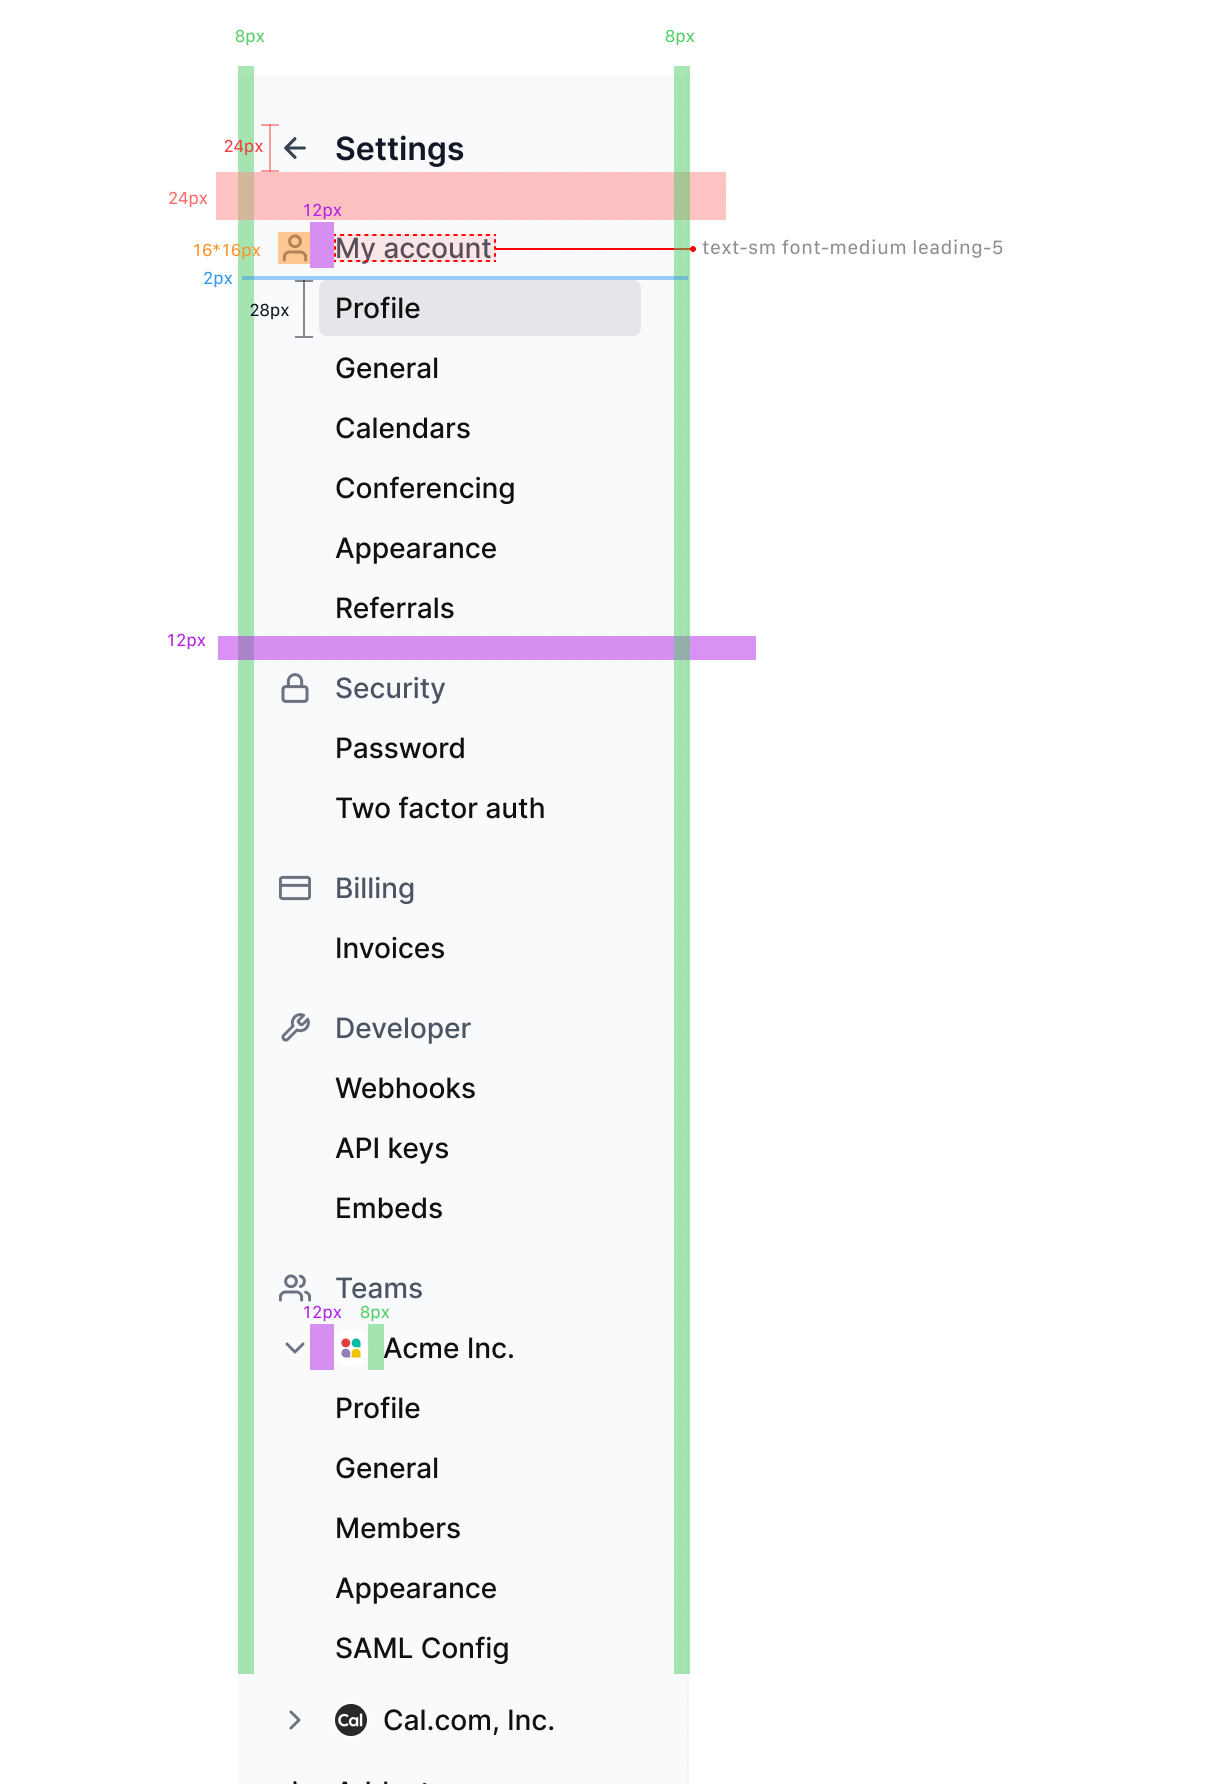
Task: Select SAML Config under Acme Inc.
Action: pos(422,1648)
